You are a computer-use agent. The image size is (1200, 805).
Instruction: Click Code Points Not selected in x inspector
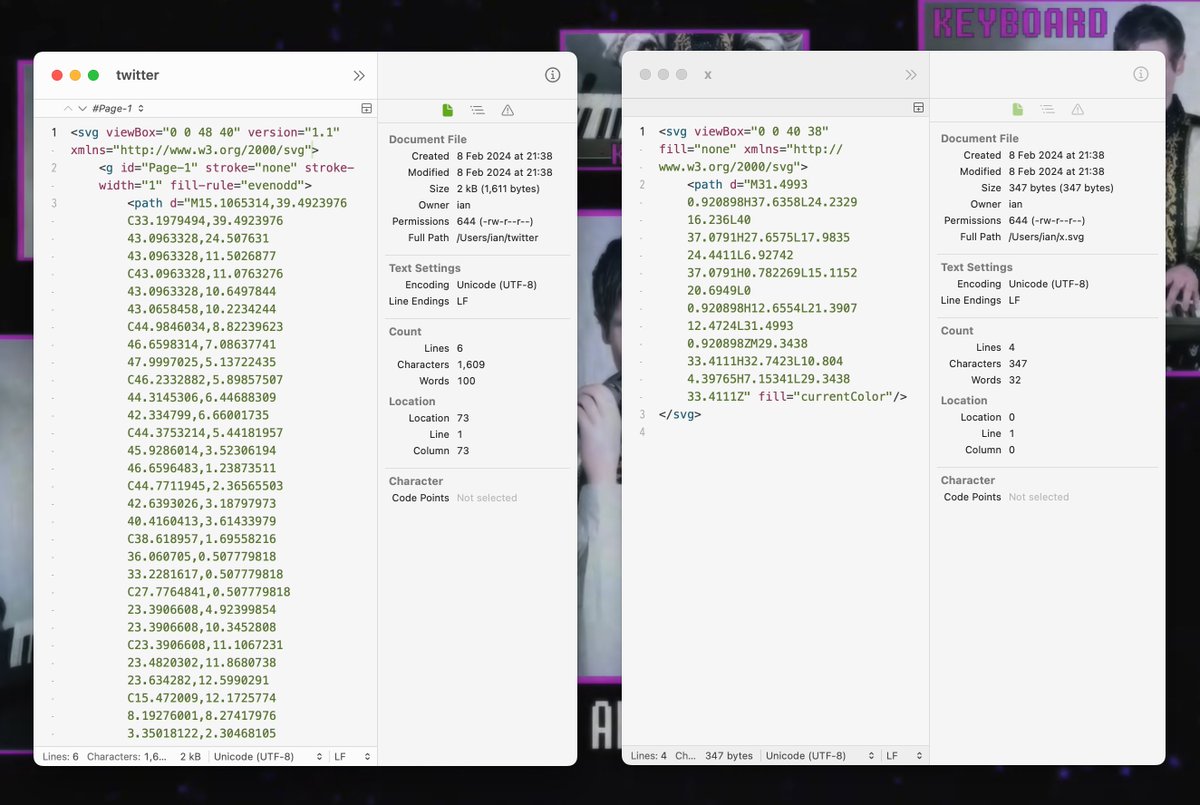1039,497
